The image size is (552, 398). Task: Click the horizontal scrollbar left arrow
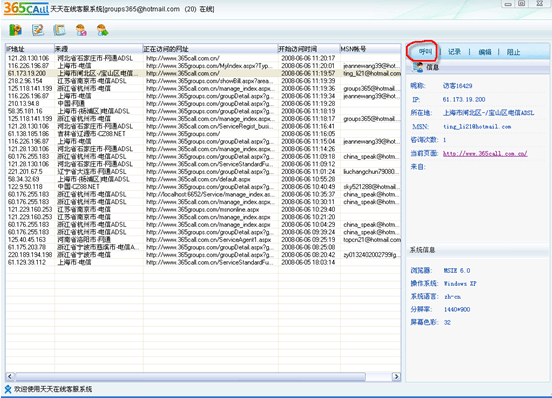[10, 377]
